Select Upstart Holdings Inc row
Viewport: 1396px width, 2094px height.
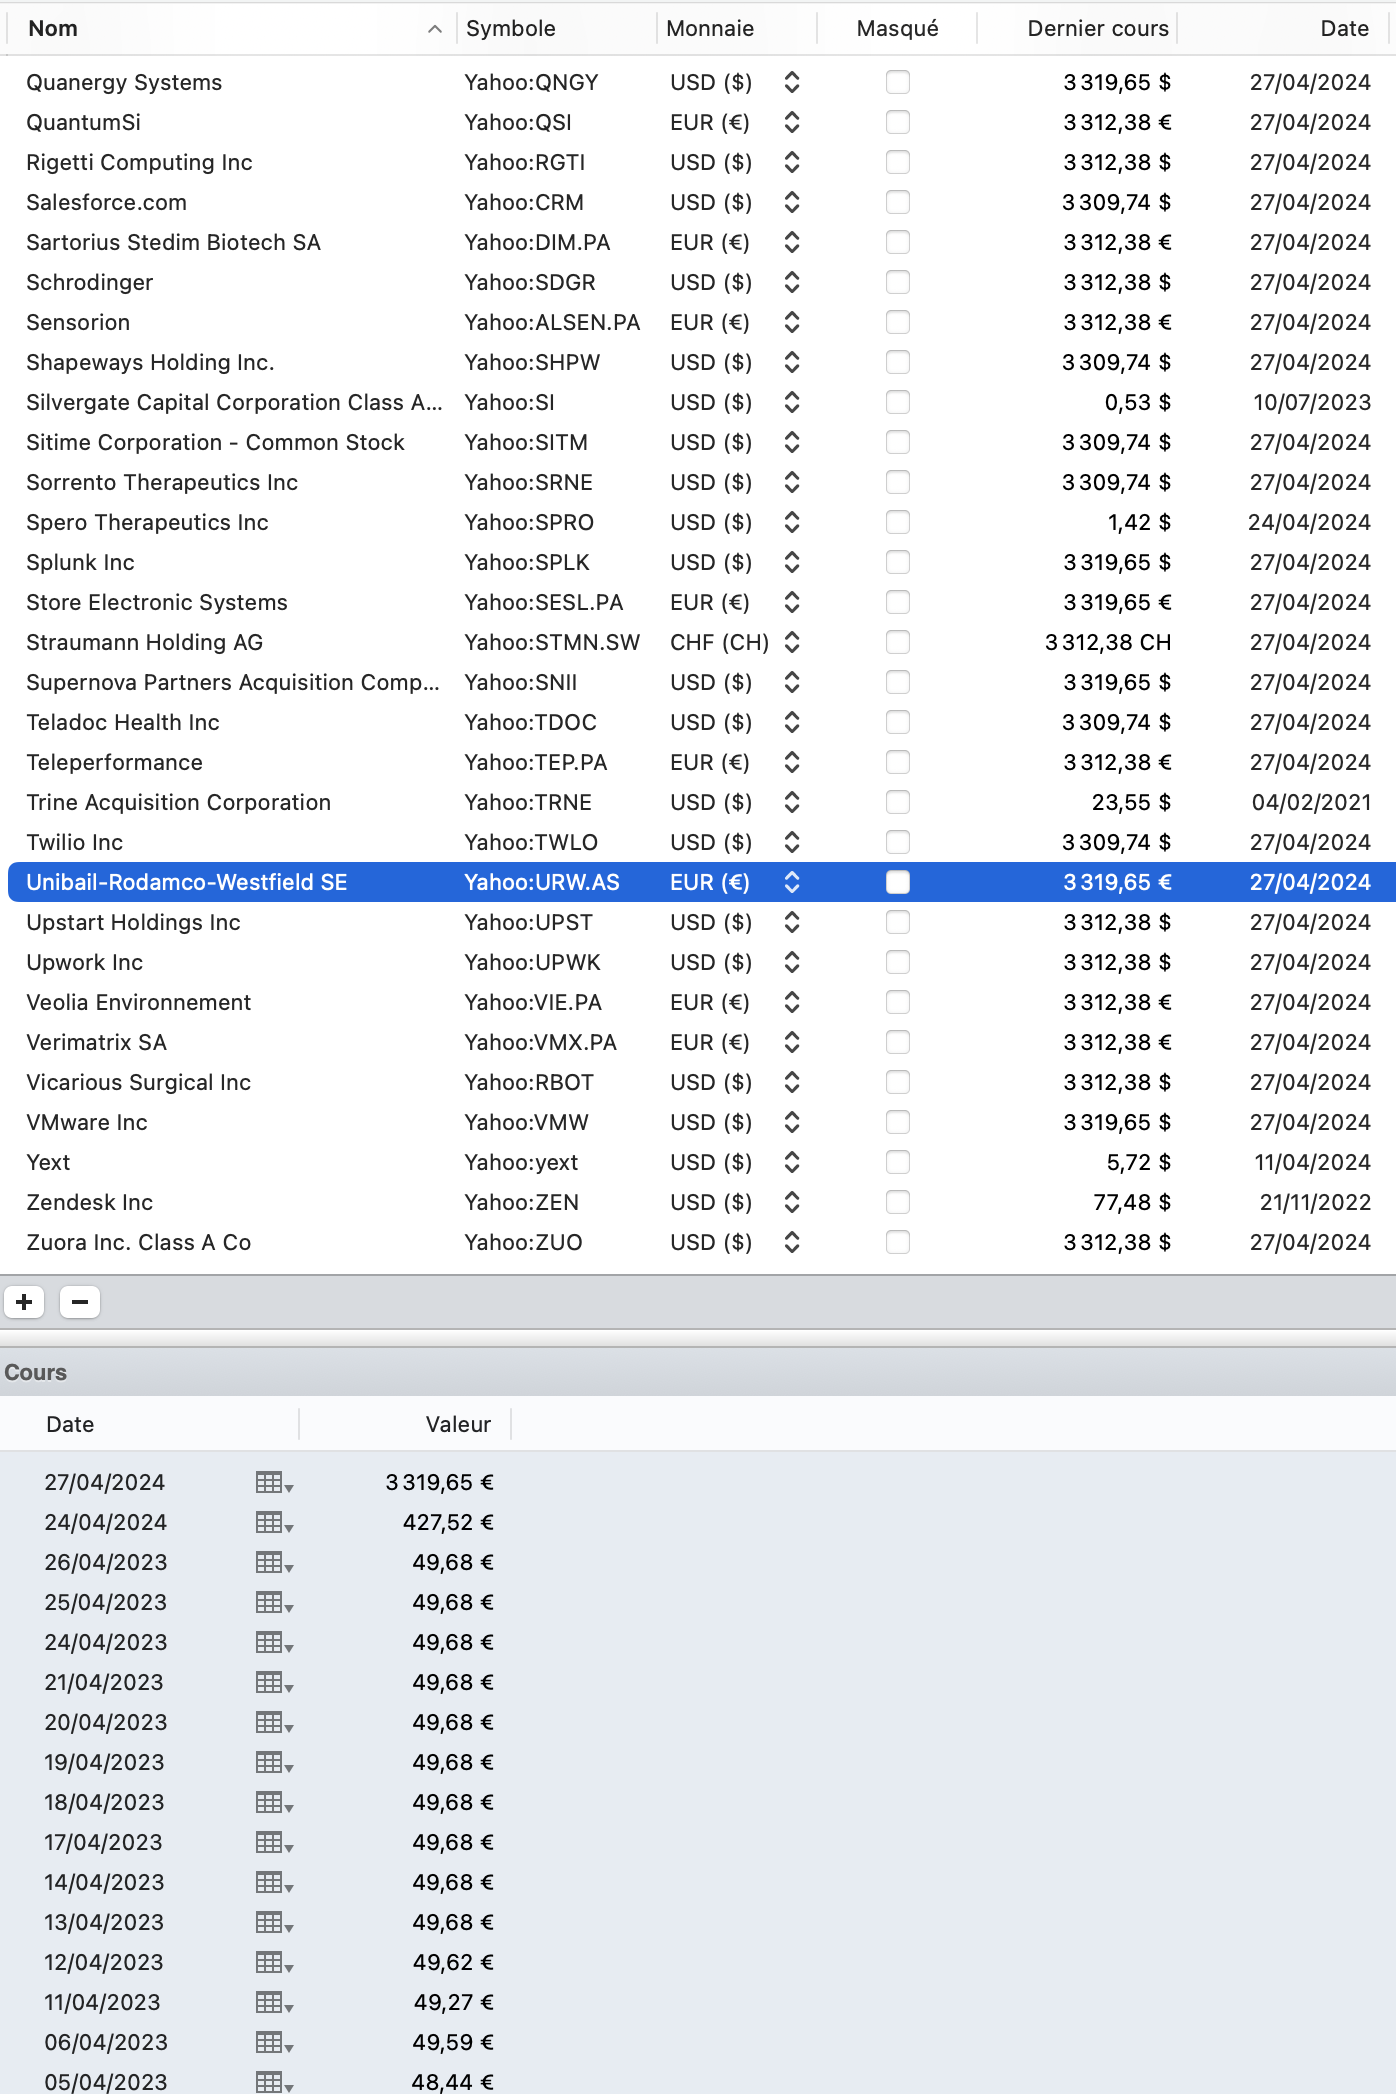click(698, 922)
